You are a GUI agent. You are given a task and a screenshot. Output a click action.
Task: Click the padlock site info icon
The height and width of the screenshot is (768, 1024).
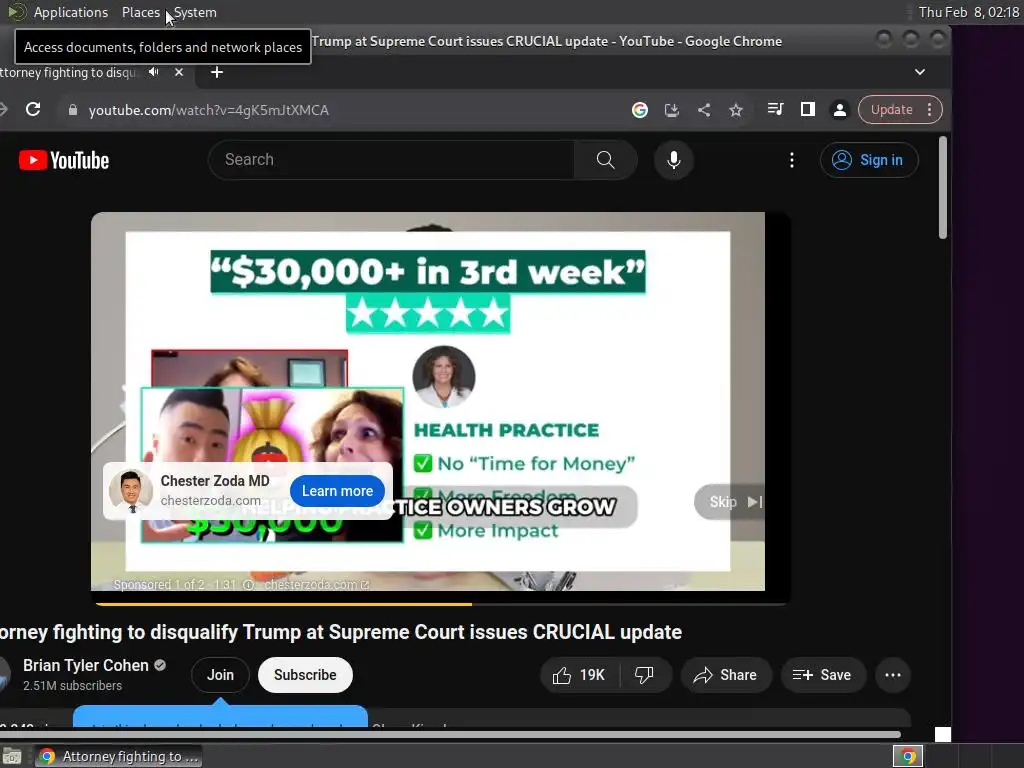pos(72,110)
